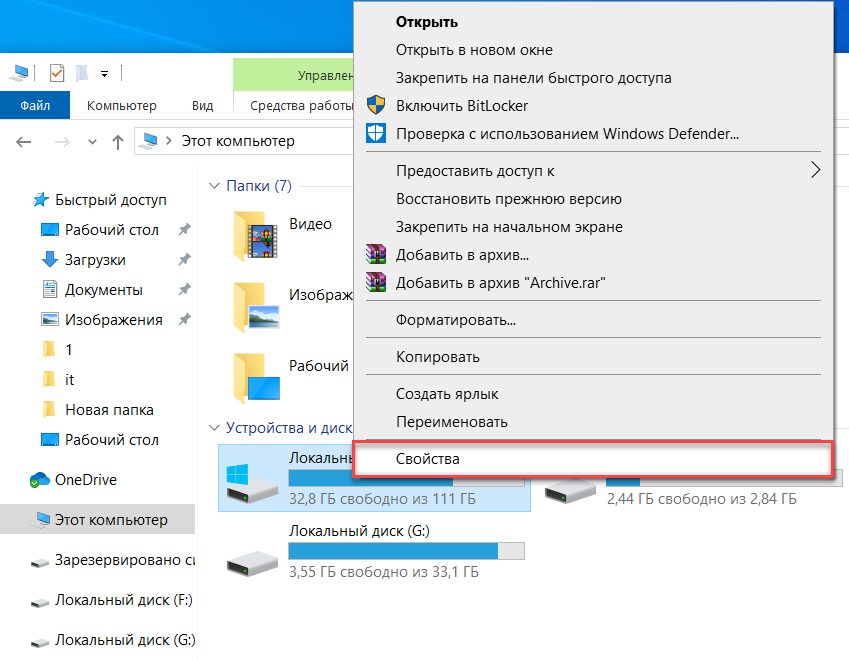
Task: Switch to the Компьютер ribbon tab
Action: [122, 106]
